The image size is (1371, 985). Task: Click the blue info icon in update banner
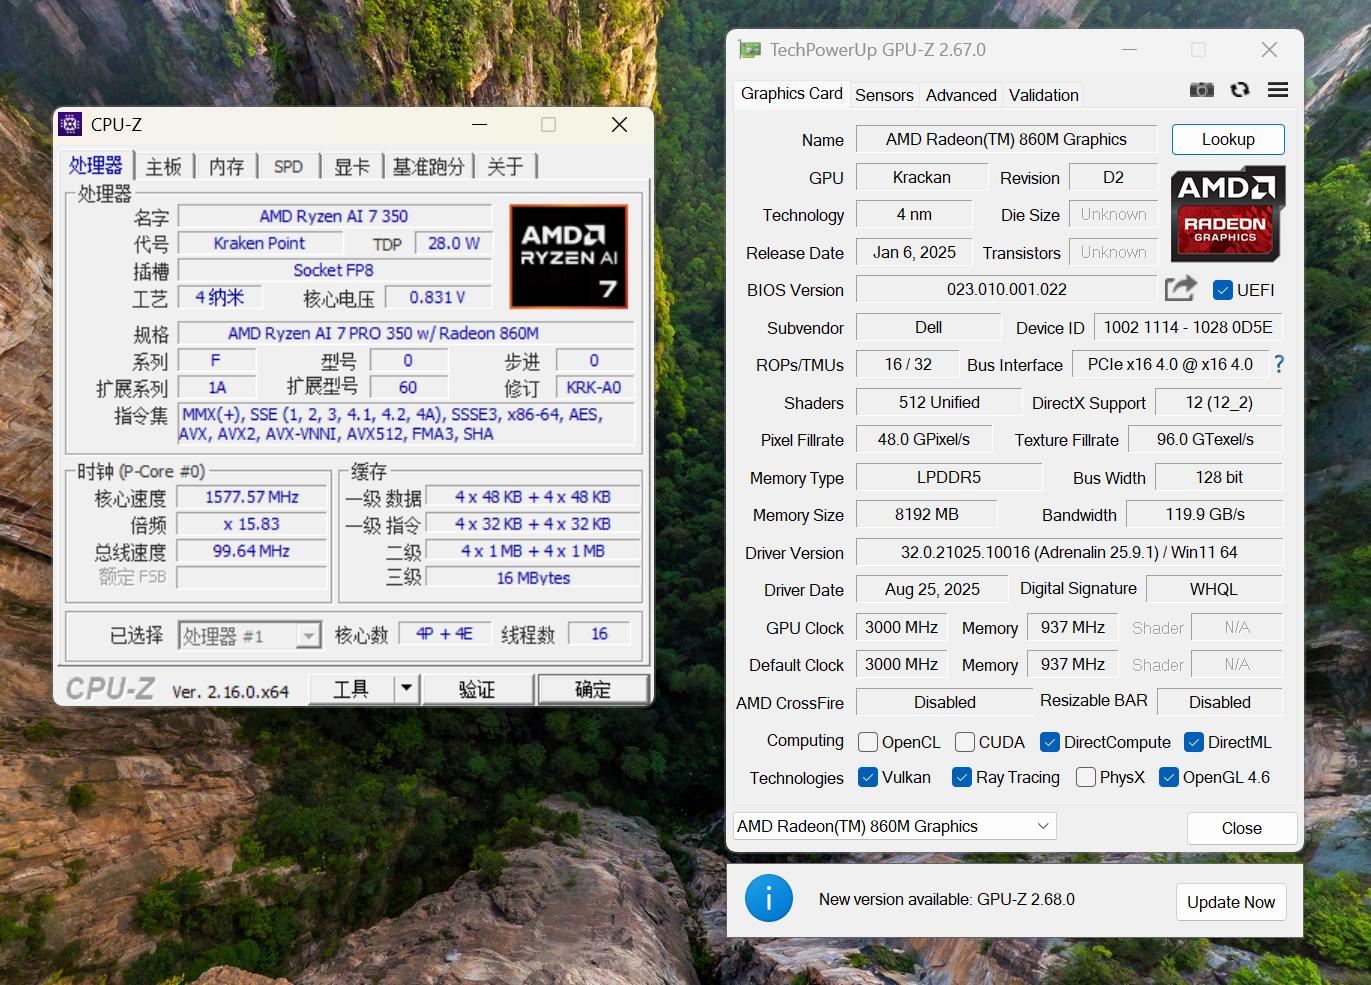coord(768,898)
